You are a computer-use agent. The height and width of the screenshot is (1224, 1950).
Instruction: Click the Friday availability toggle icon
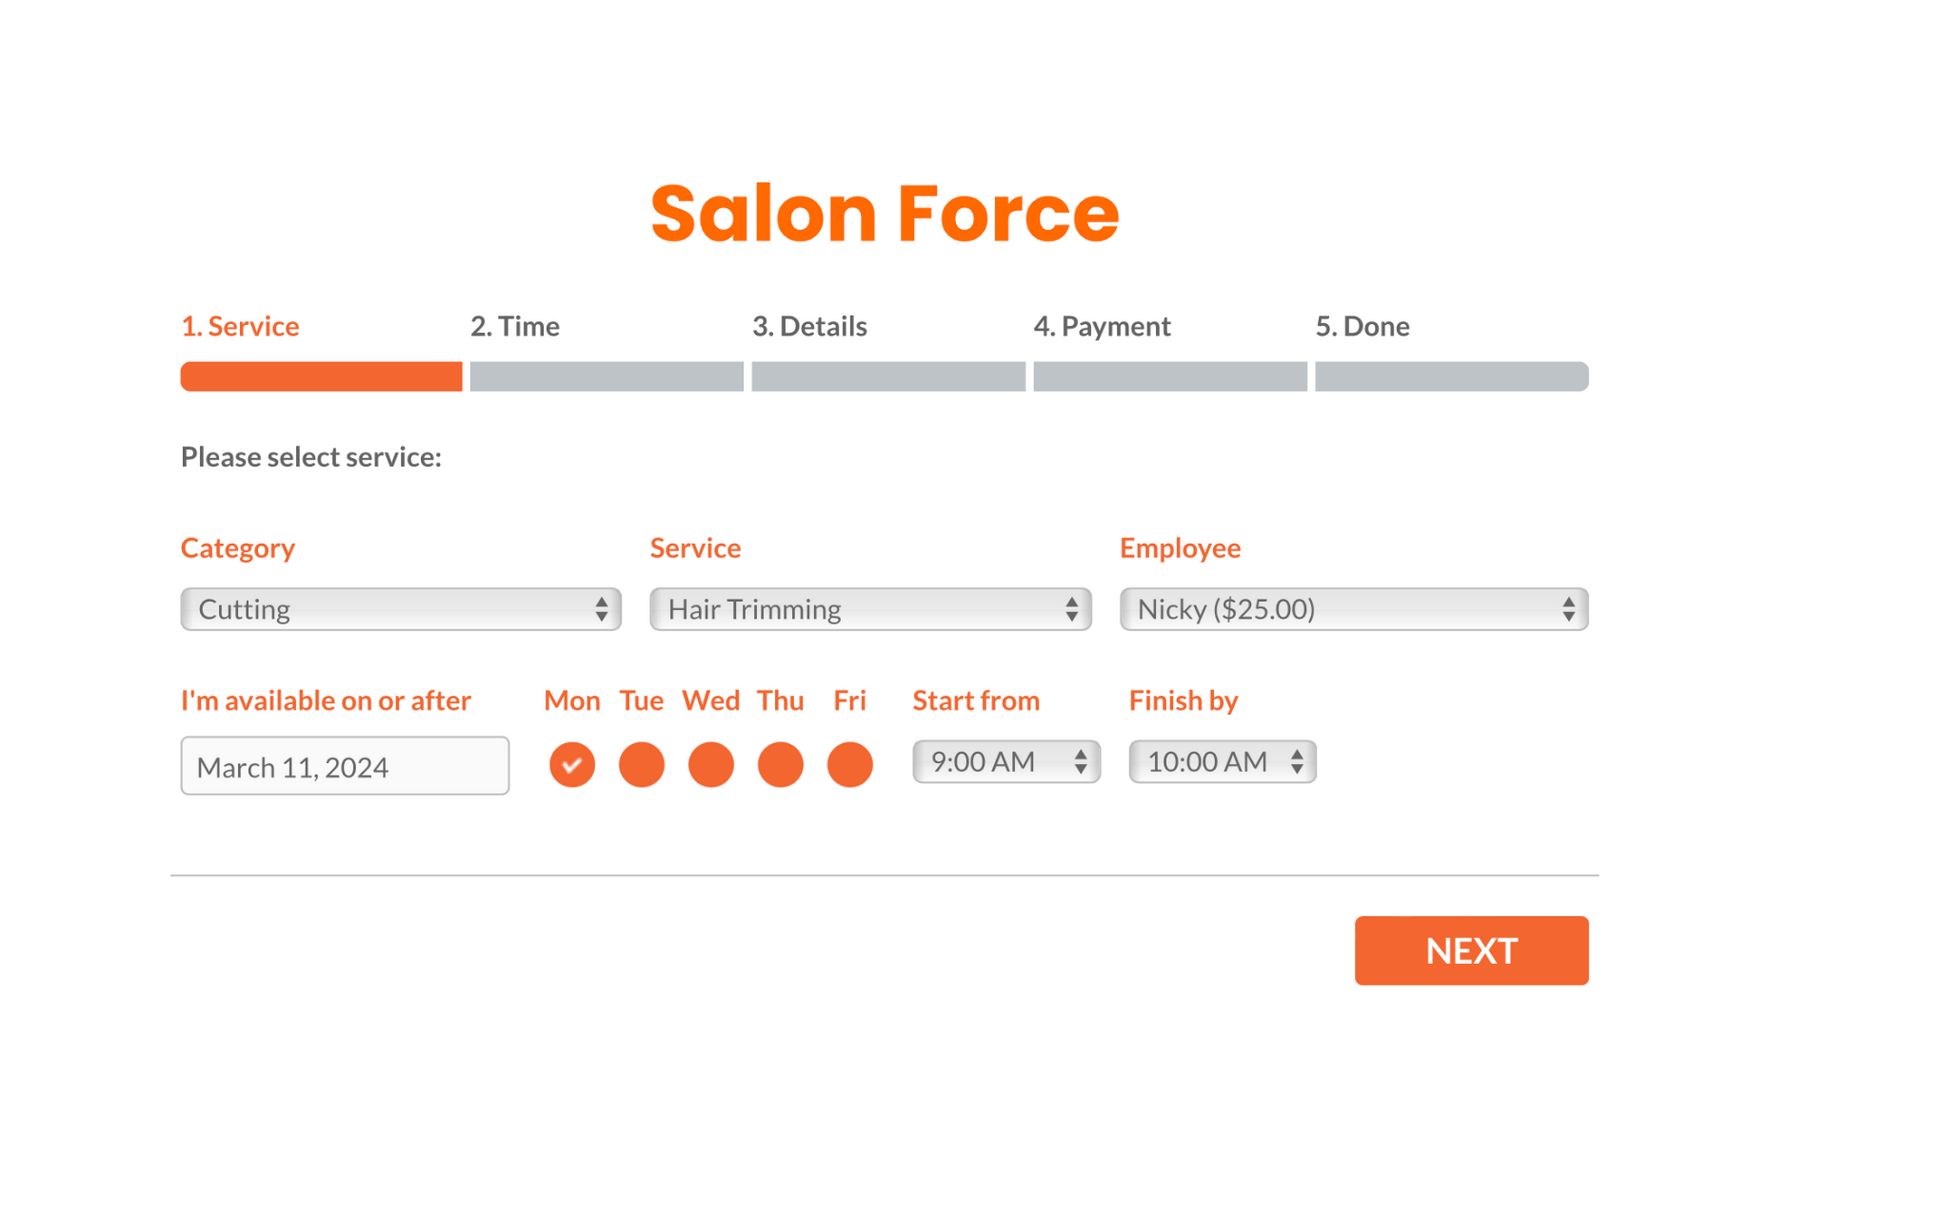(x=849, y=761)
